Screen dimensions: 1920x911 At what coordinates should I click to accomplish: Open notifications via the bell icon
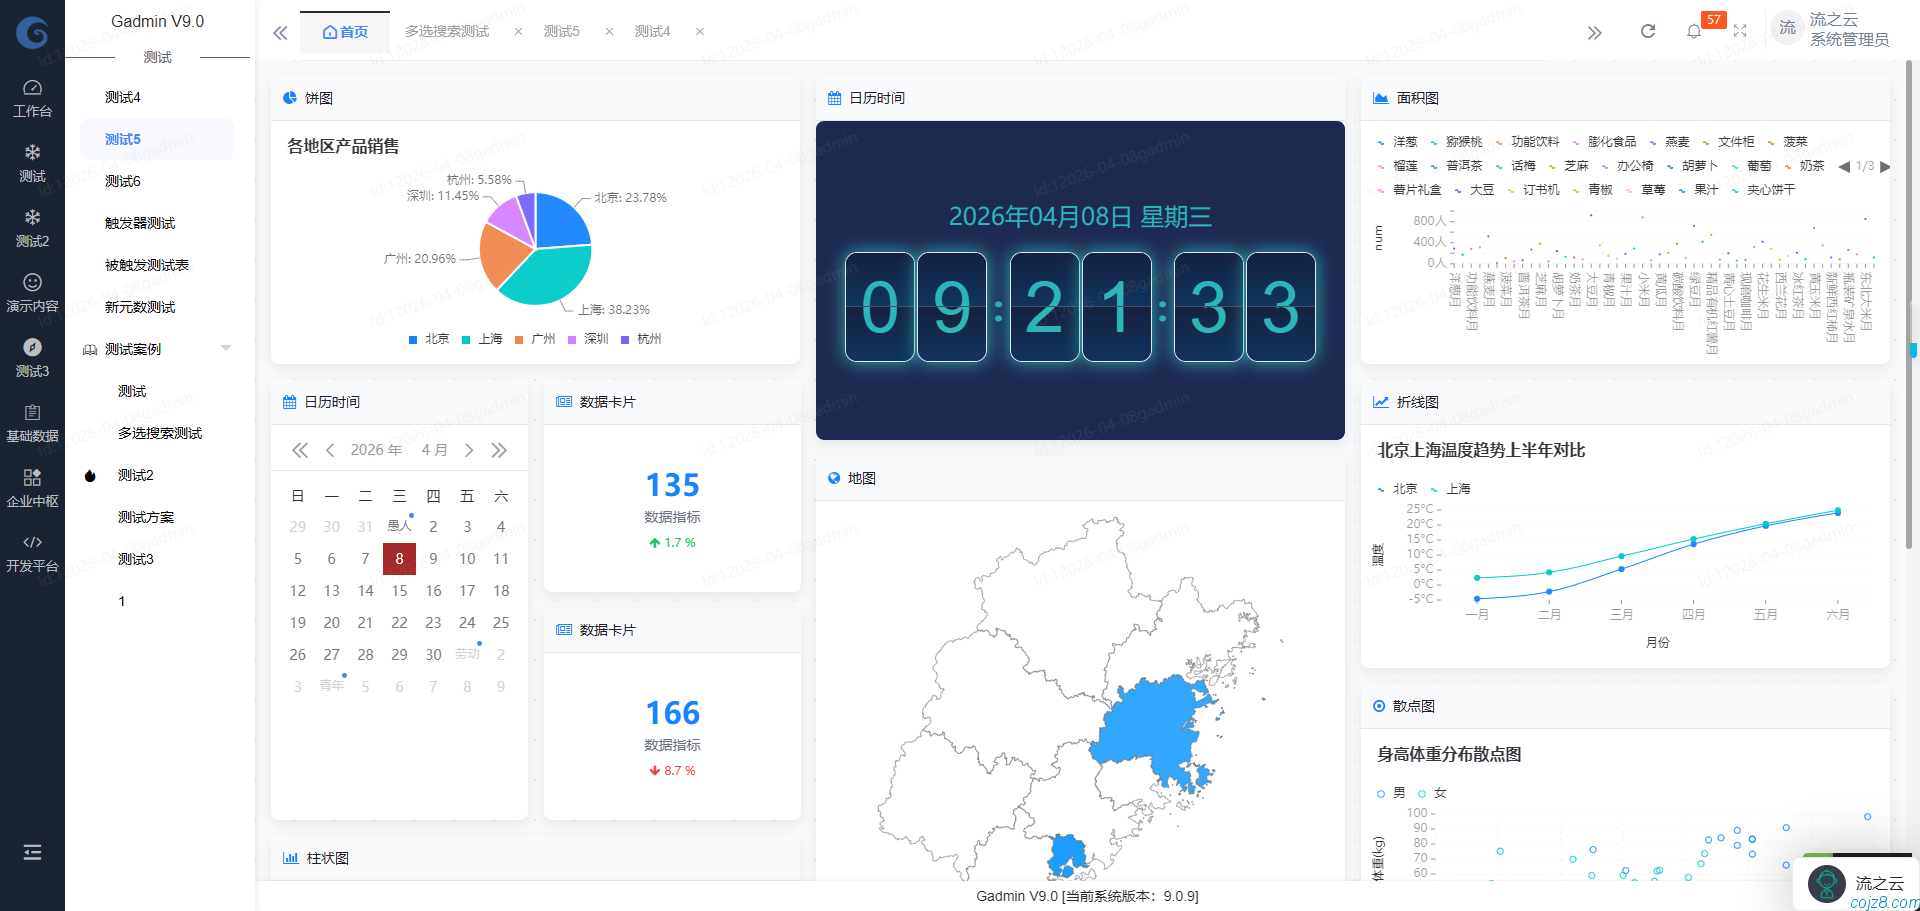point(1694,31)
